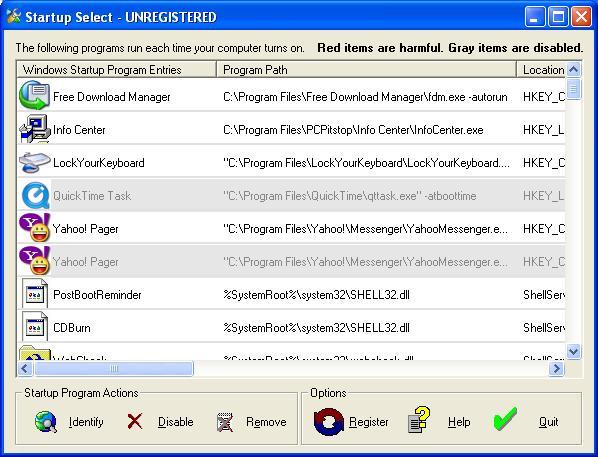Minimize the Startup Select window
598x457 pixels.
click(x=534, y=17)
